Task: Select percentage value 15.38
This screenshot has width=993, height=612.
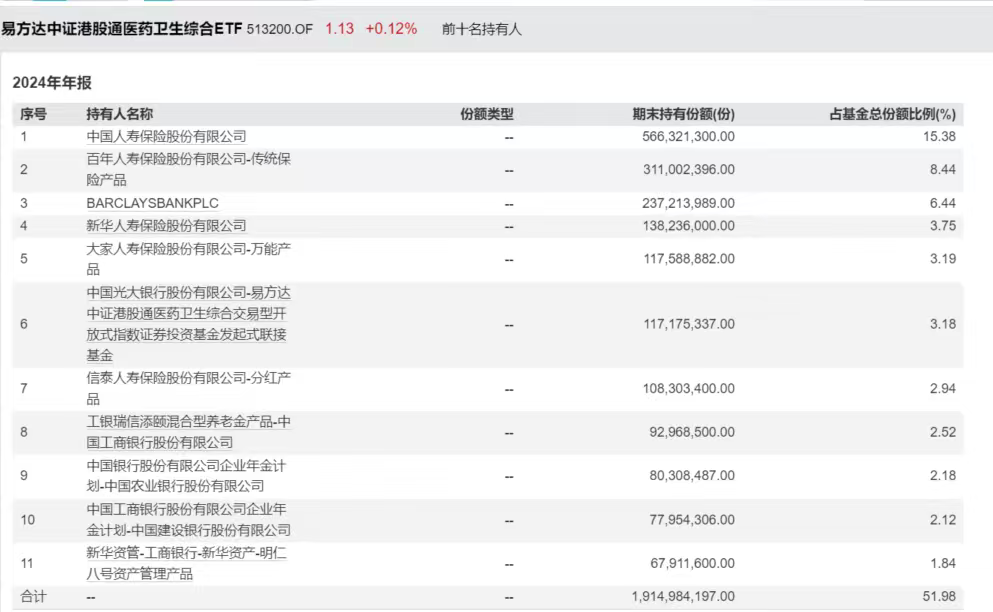Action: tap(939, 136)
